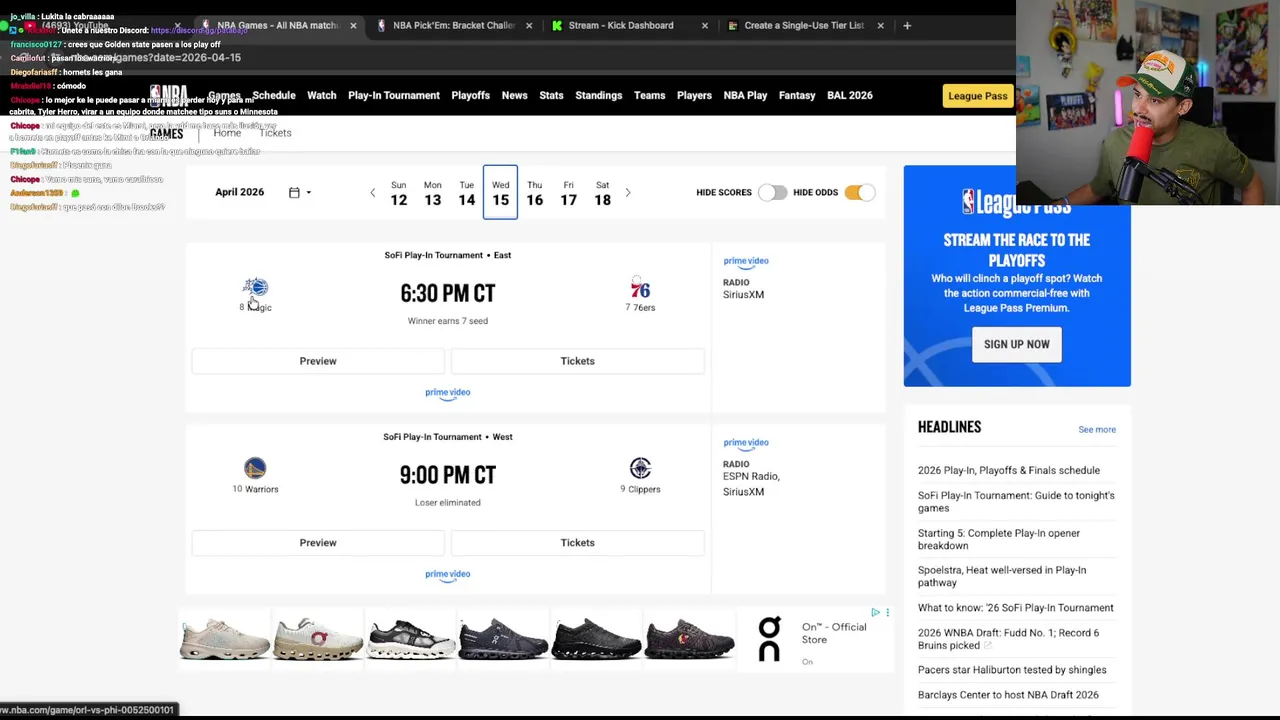This screenshot has width=1280, height=720.
Task: Open the Schedule menu item
Action: coord(274,95)
